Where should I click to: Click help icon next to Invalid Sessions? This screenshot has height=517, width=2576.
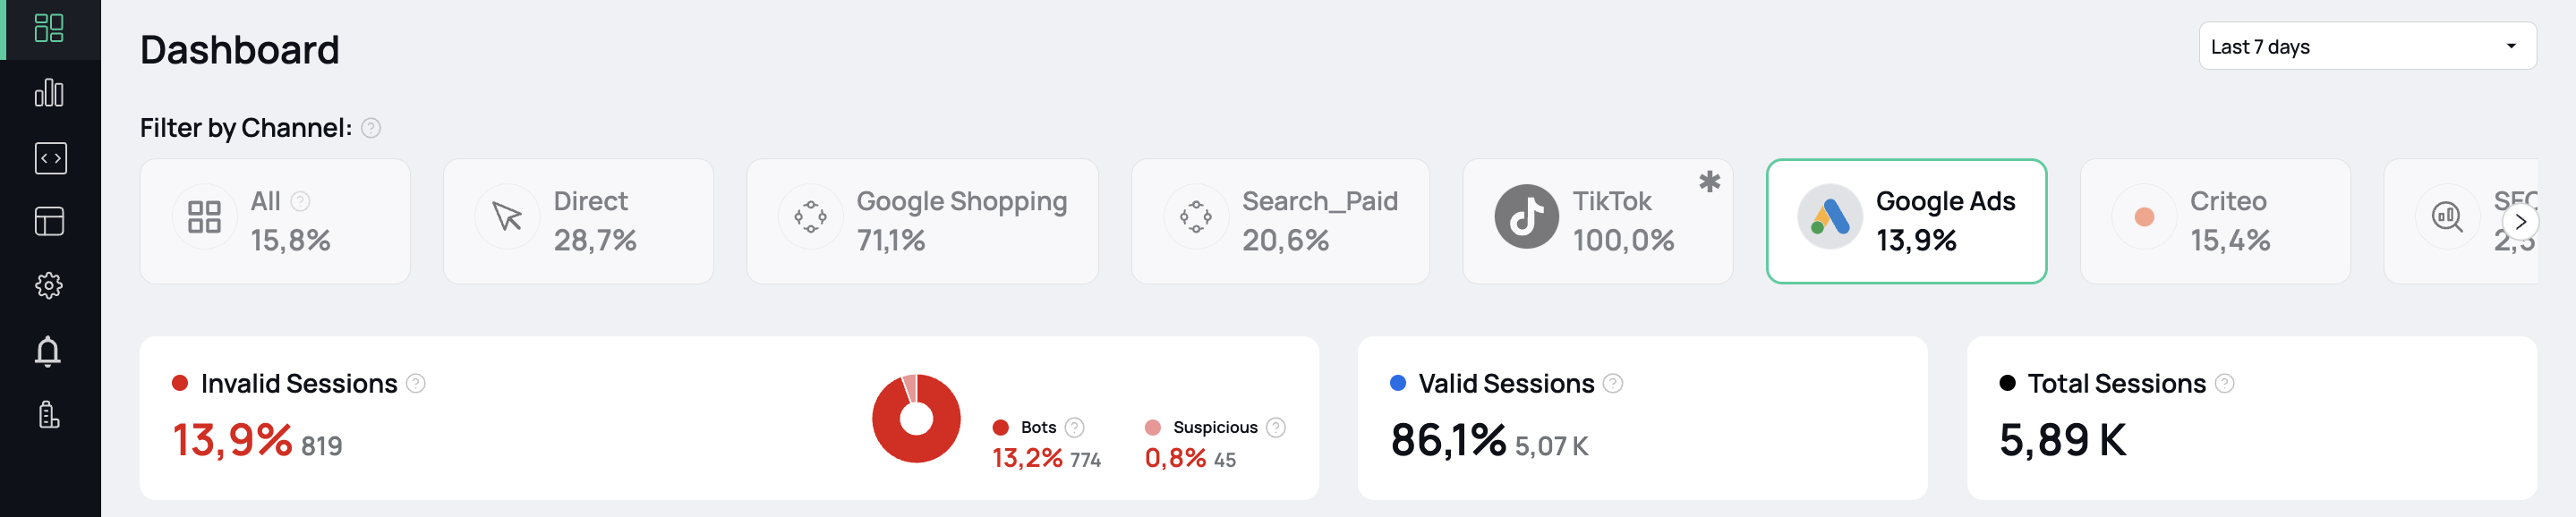416,384
